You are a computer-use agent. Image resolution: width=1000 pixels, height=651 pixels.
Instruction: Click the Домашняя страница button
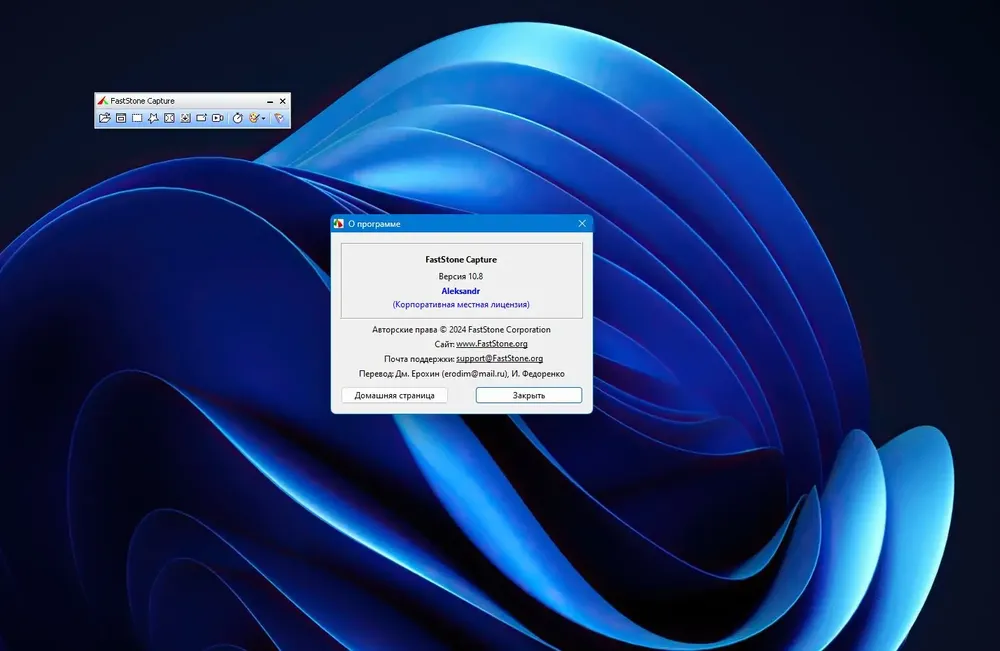[x=394, y=395]
